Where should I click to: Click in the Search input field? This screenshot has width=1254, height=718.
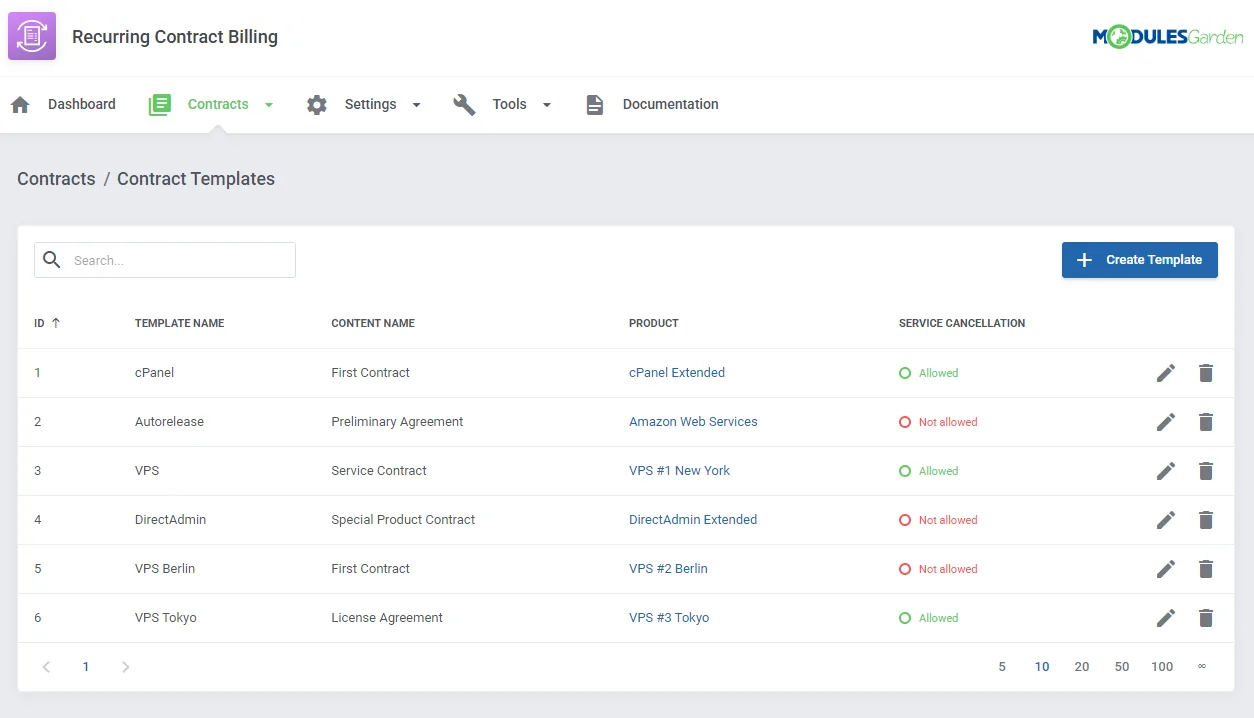(x=165, y=260)
